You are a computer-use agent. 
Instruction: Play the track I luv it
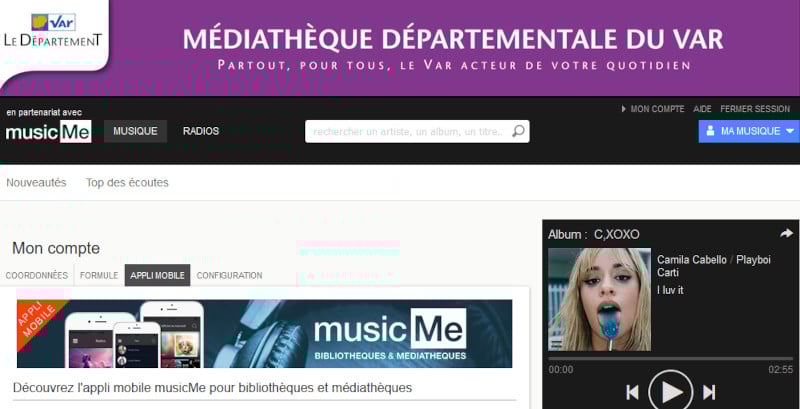point(670,392)
